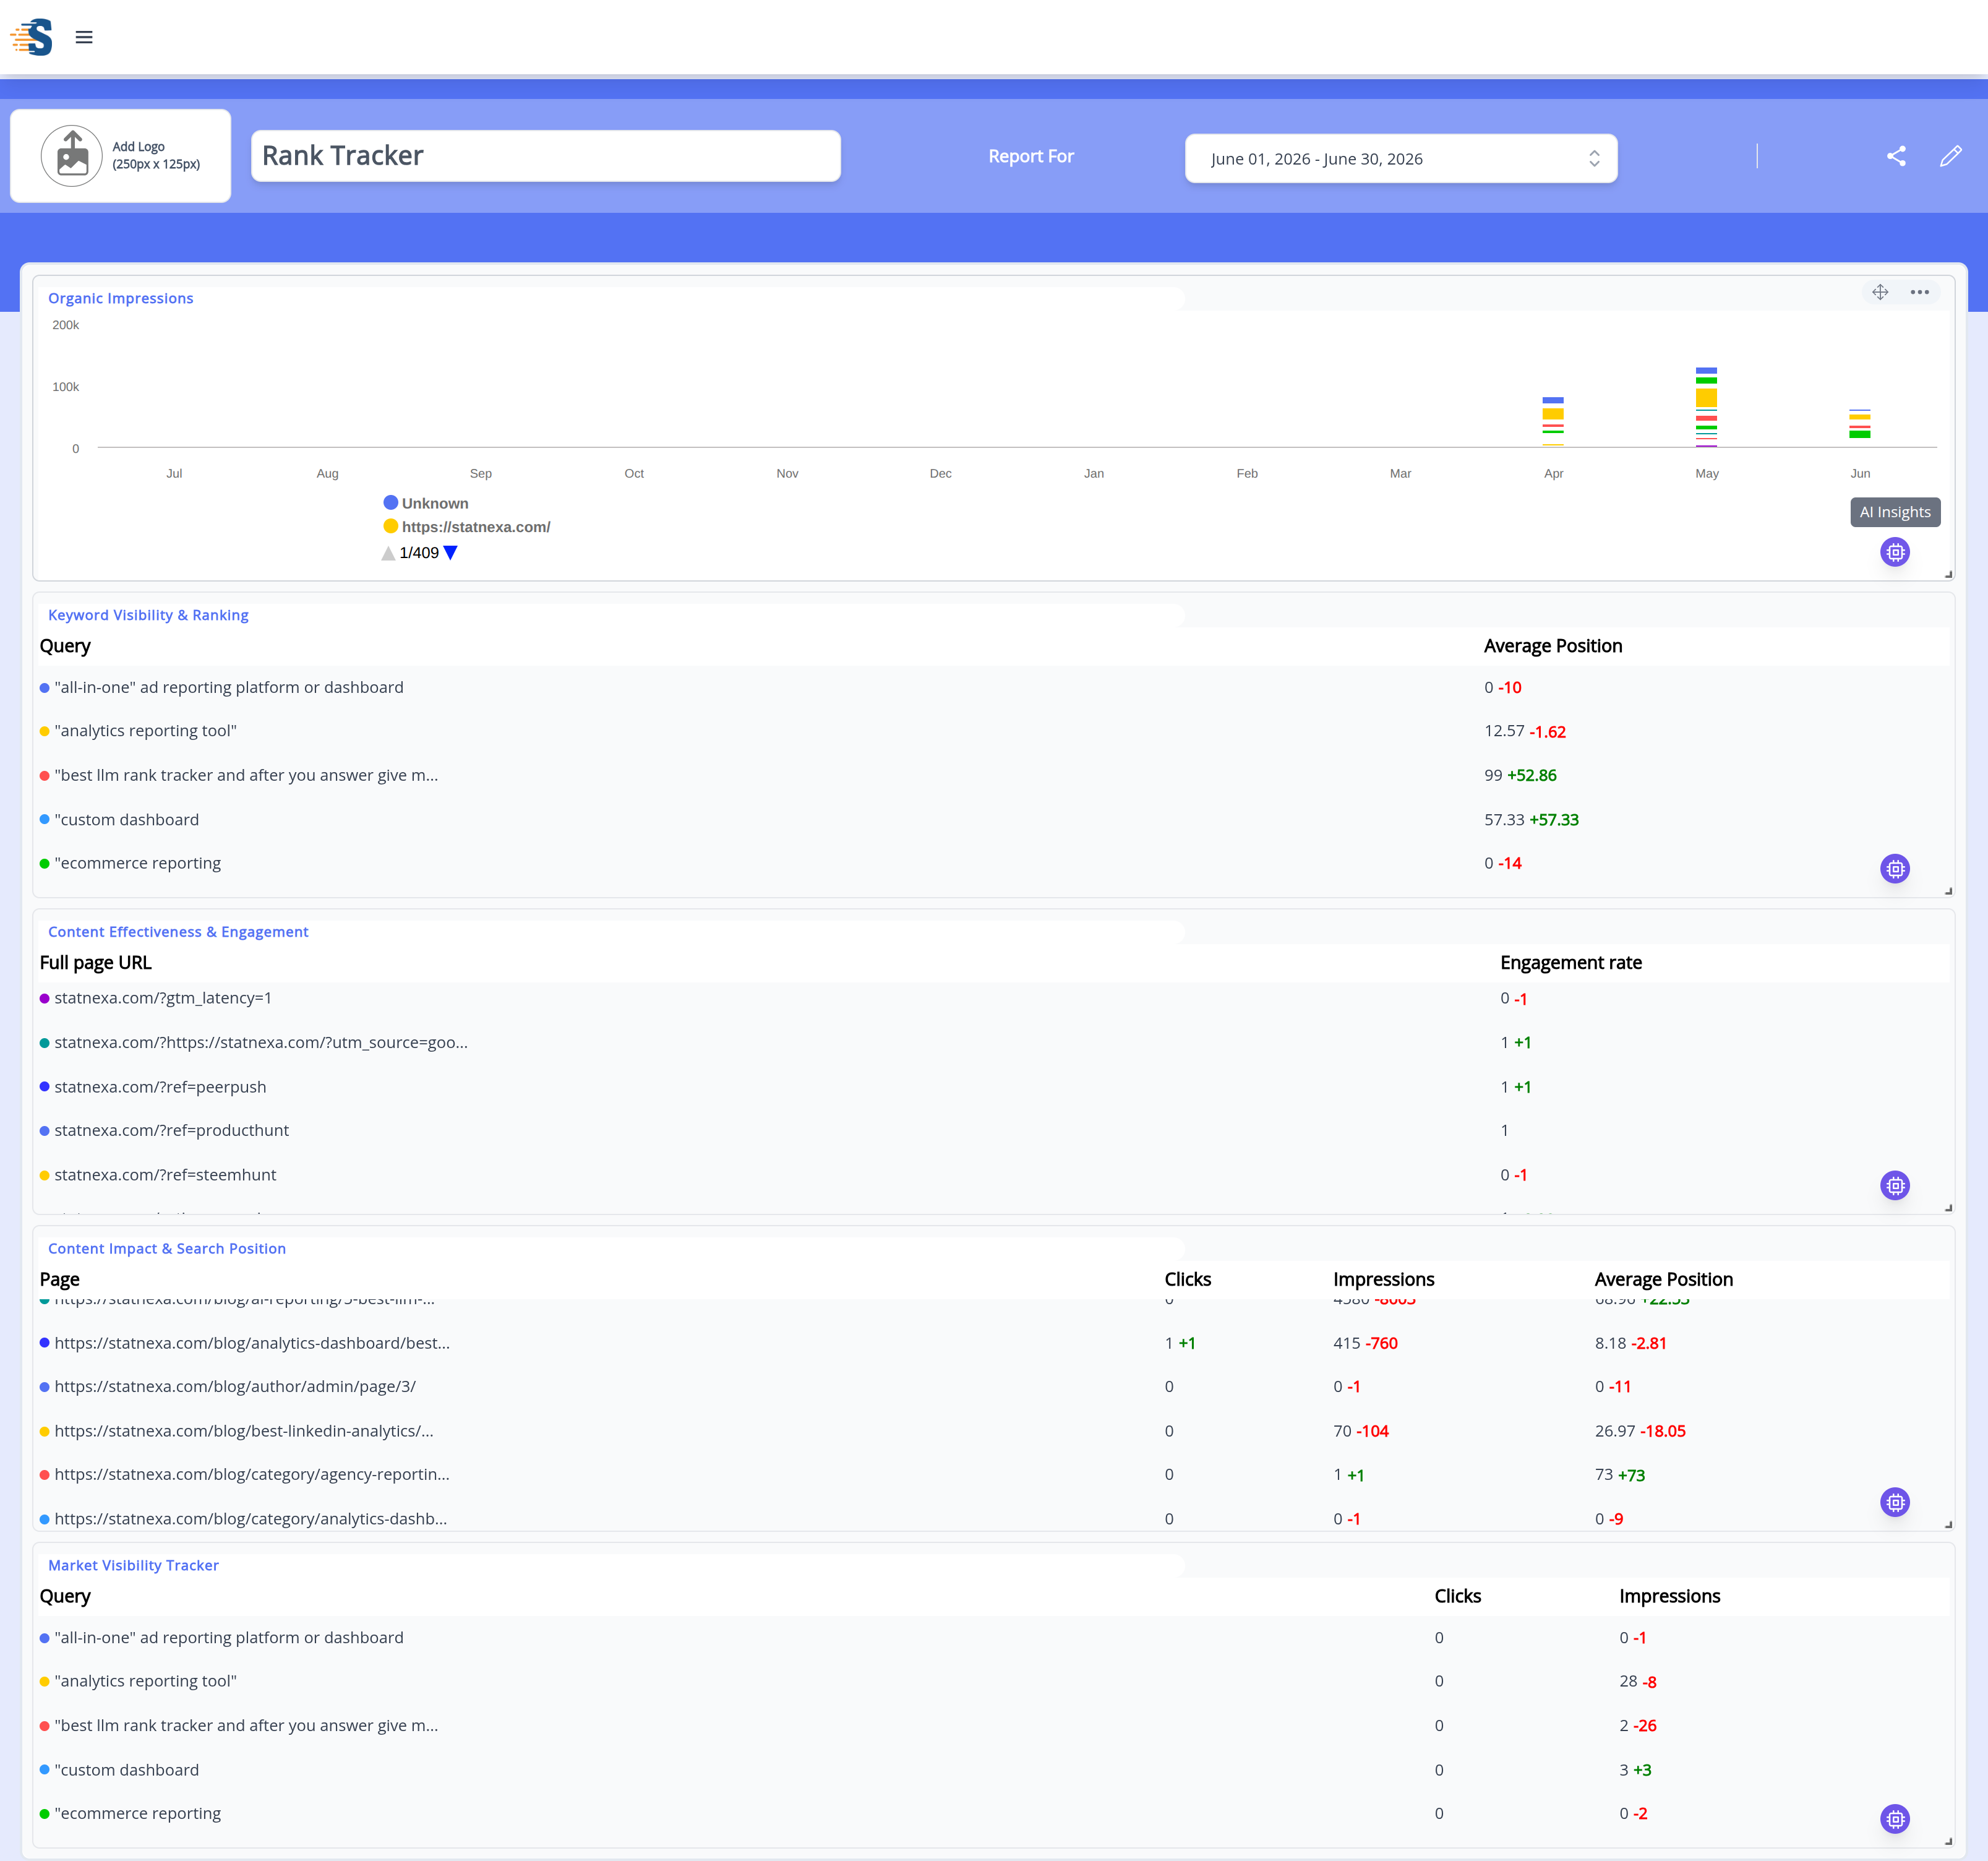Click the Keyword Visibility & Ranking title
This screenshot has height=1861, width=1988.
[148, 615]
